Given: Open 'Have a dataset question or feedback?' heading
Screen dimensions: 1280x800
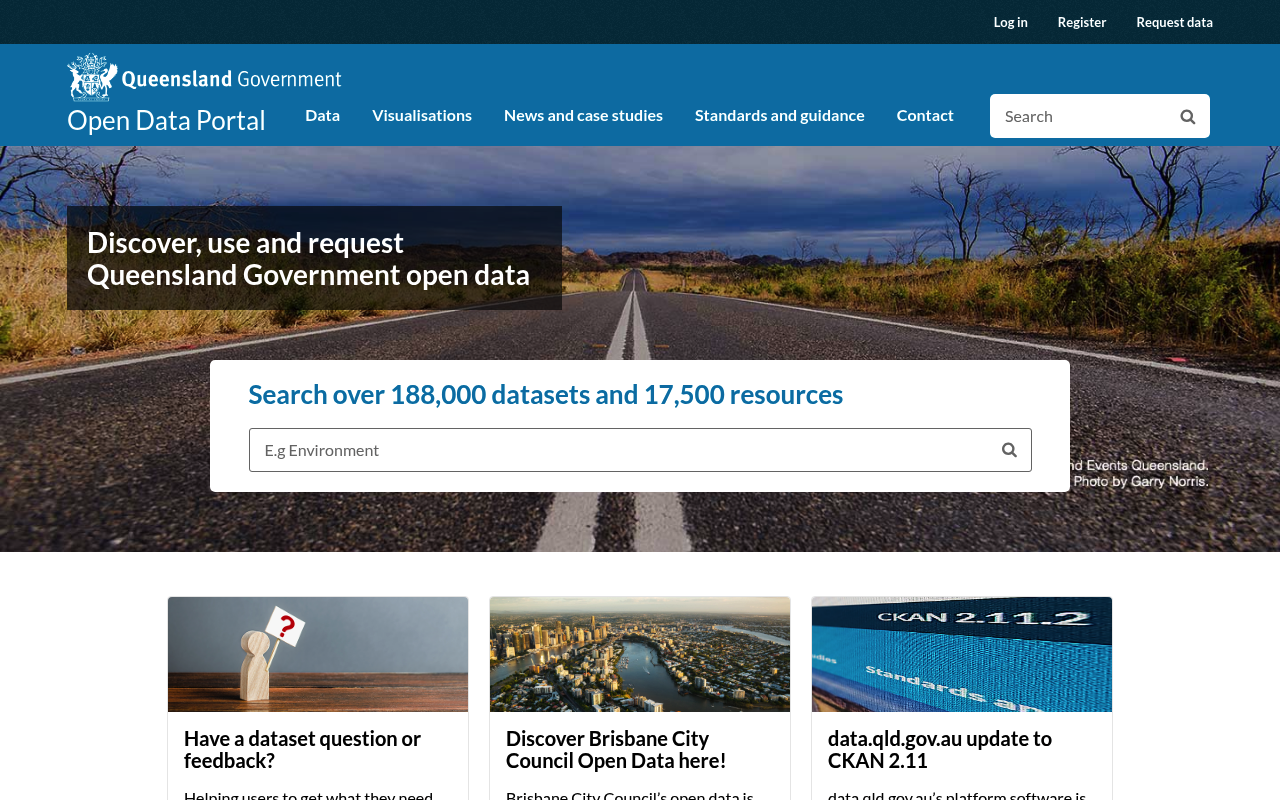Looking at the screenshot, I should click(x=302, y=749).
